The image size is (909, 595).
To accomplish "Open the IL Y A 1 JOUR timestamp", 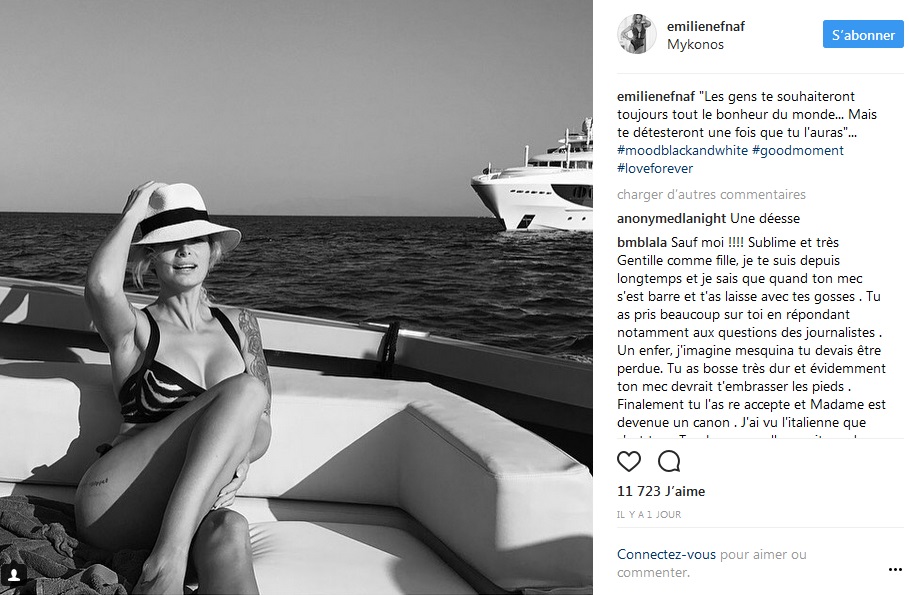I will 649,514.
